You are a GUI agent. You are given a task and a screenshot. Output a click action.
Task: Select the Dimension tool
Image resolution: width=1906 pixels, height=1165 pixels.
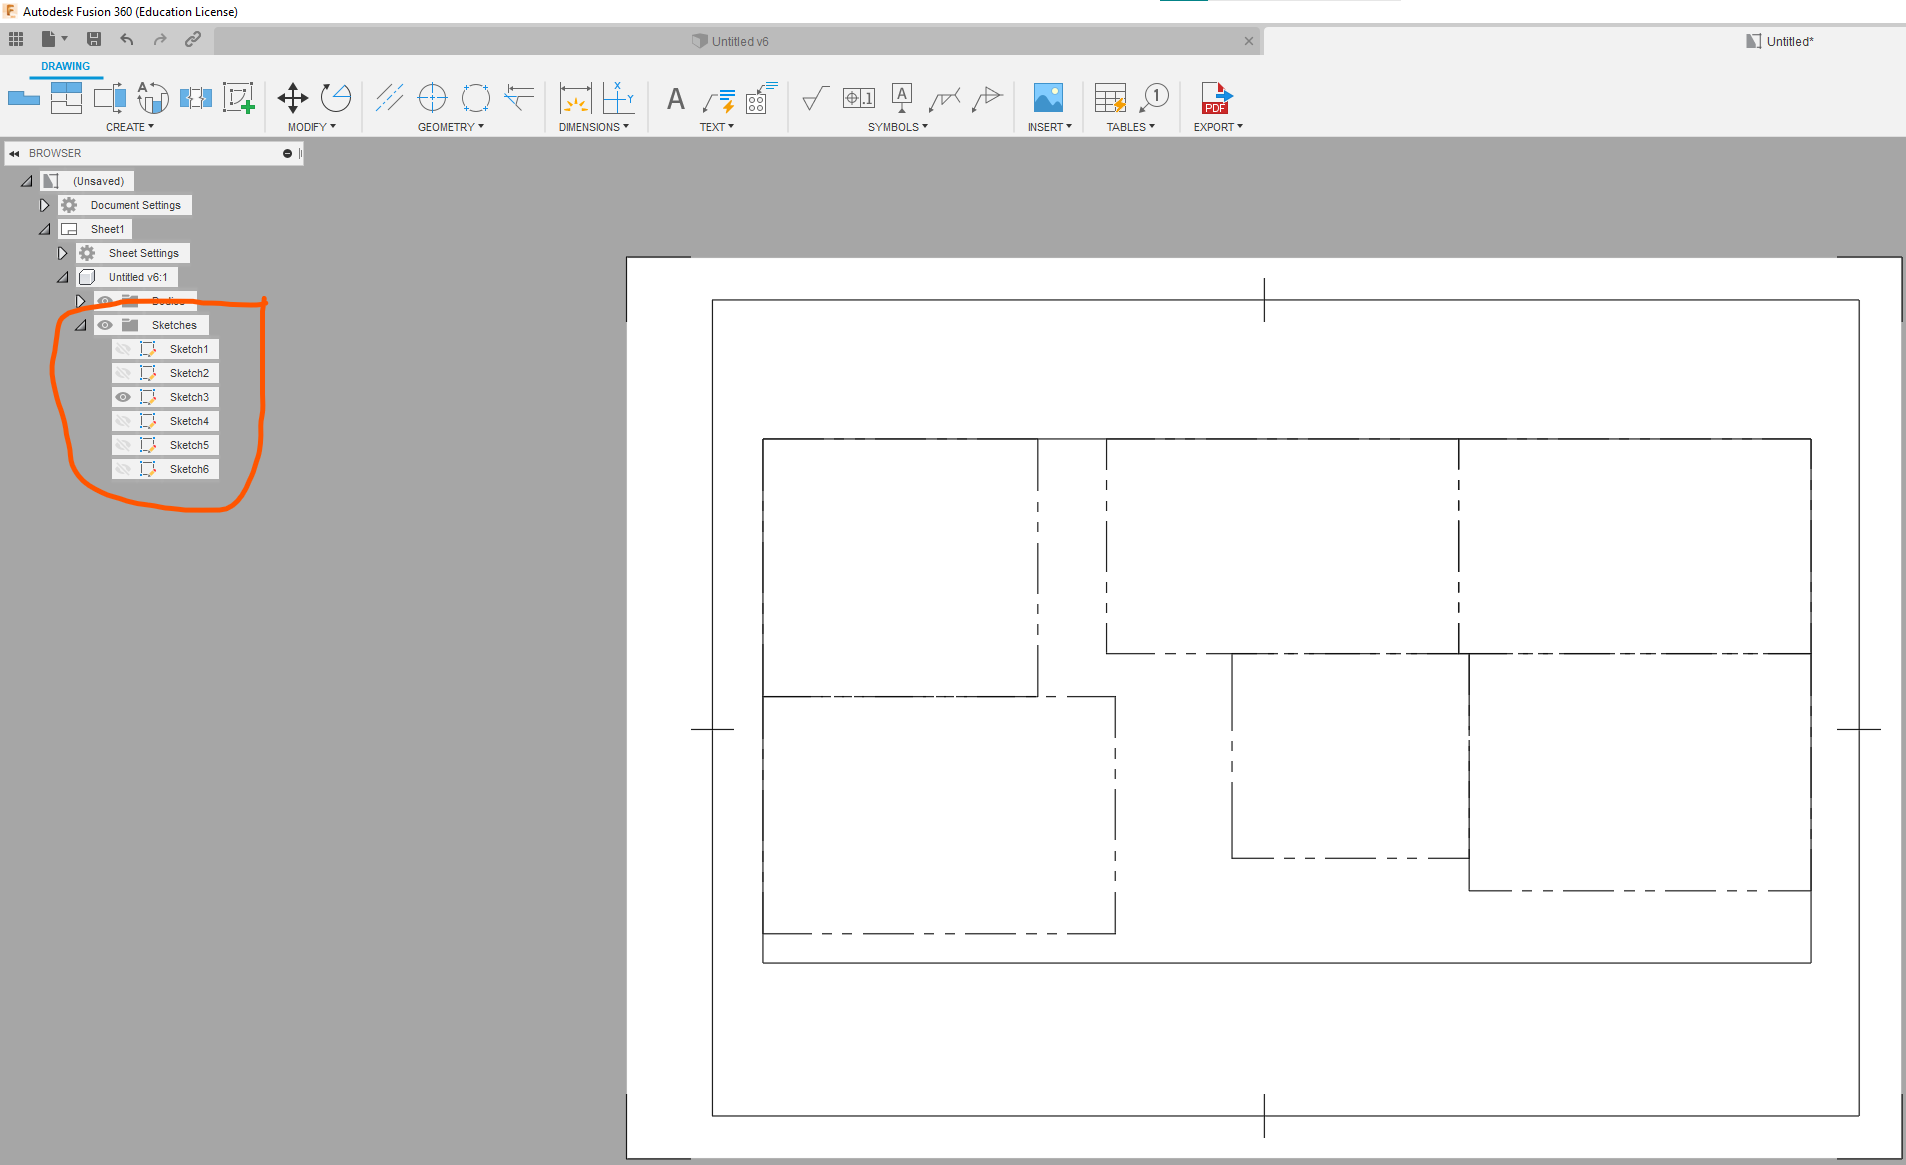(x=575, y=99)
